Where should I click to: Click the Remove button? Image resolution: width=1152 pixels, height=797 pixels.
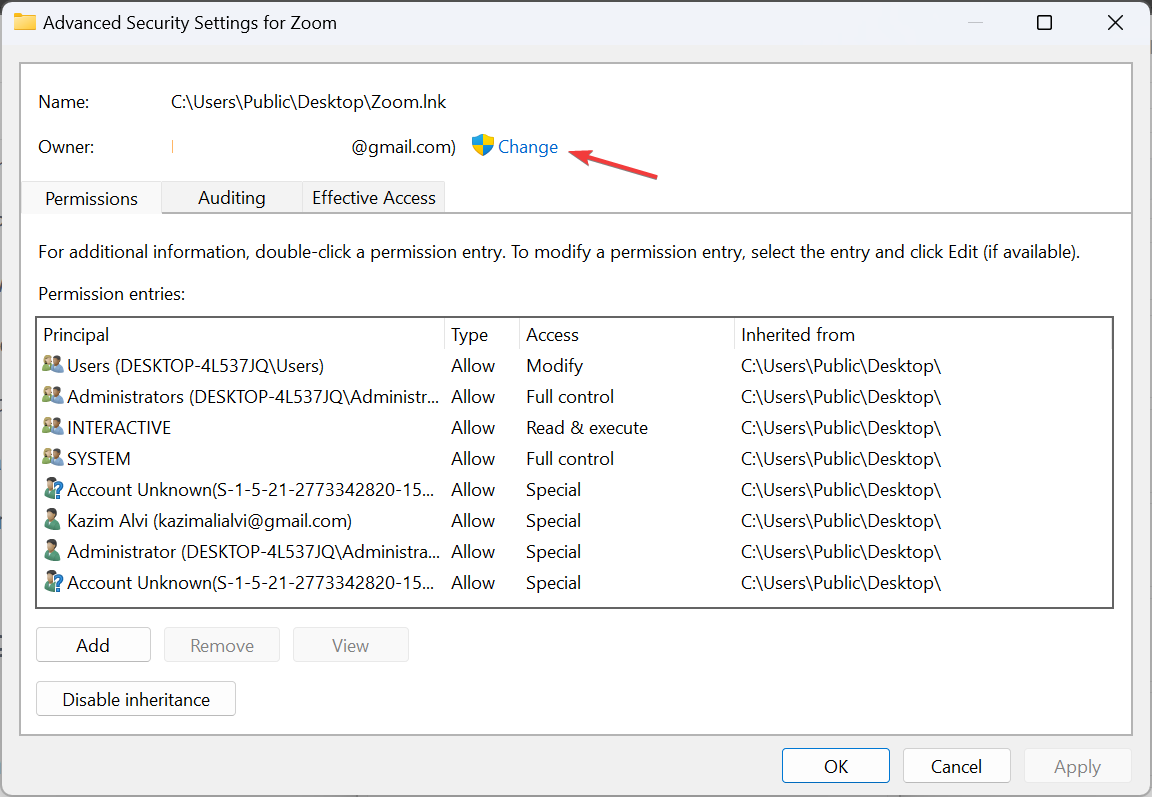(222, 645)
